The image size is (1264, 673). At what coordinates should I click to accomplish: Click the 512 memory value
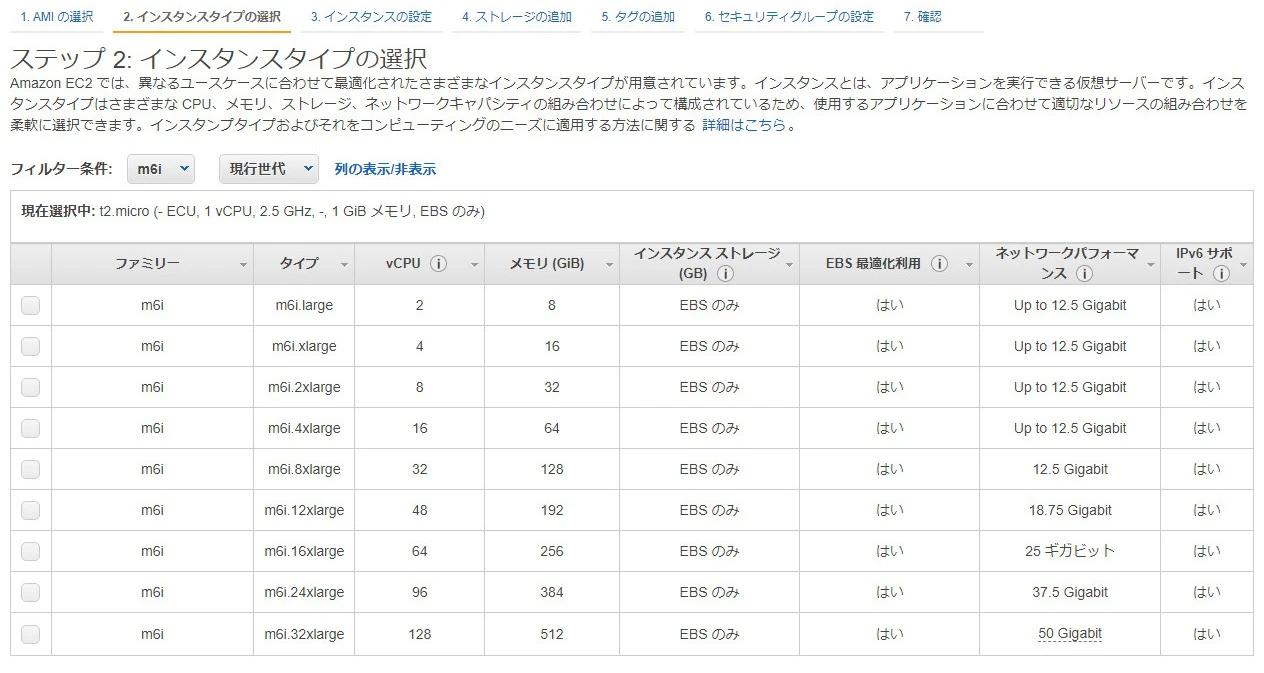click(x=552, y=633)
